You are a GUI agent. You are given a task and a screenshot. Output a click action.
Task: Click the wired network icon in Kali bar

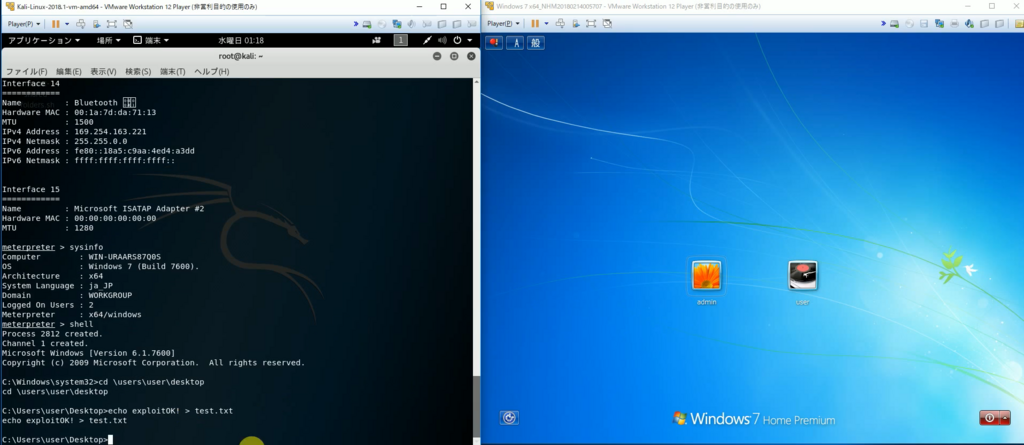427,41
